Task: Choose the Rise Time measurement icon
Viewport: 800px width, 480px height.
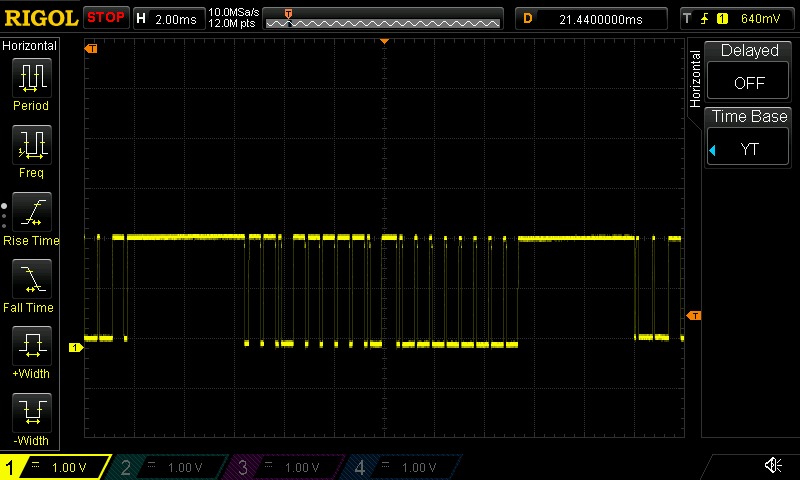Action: (x=30, y=212)
